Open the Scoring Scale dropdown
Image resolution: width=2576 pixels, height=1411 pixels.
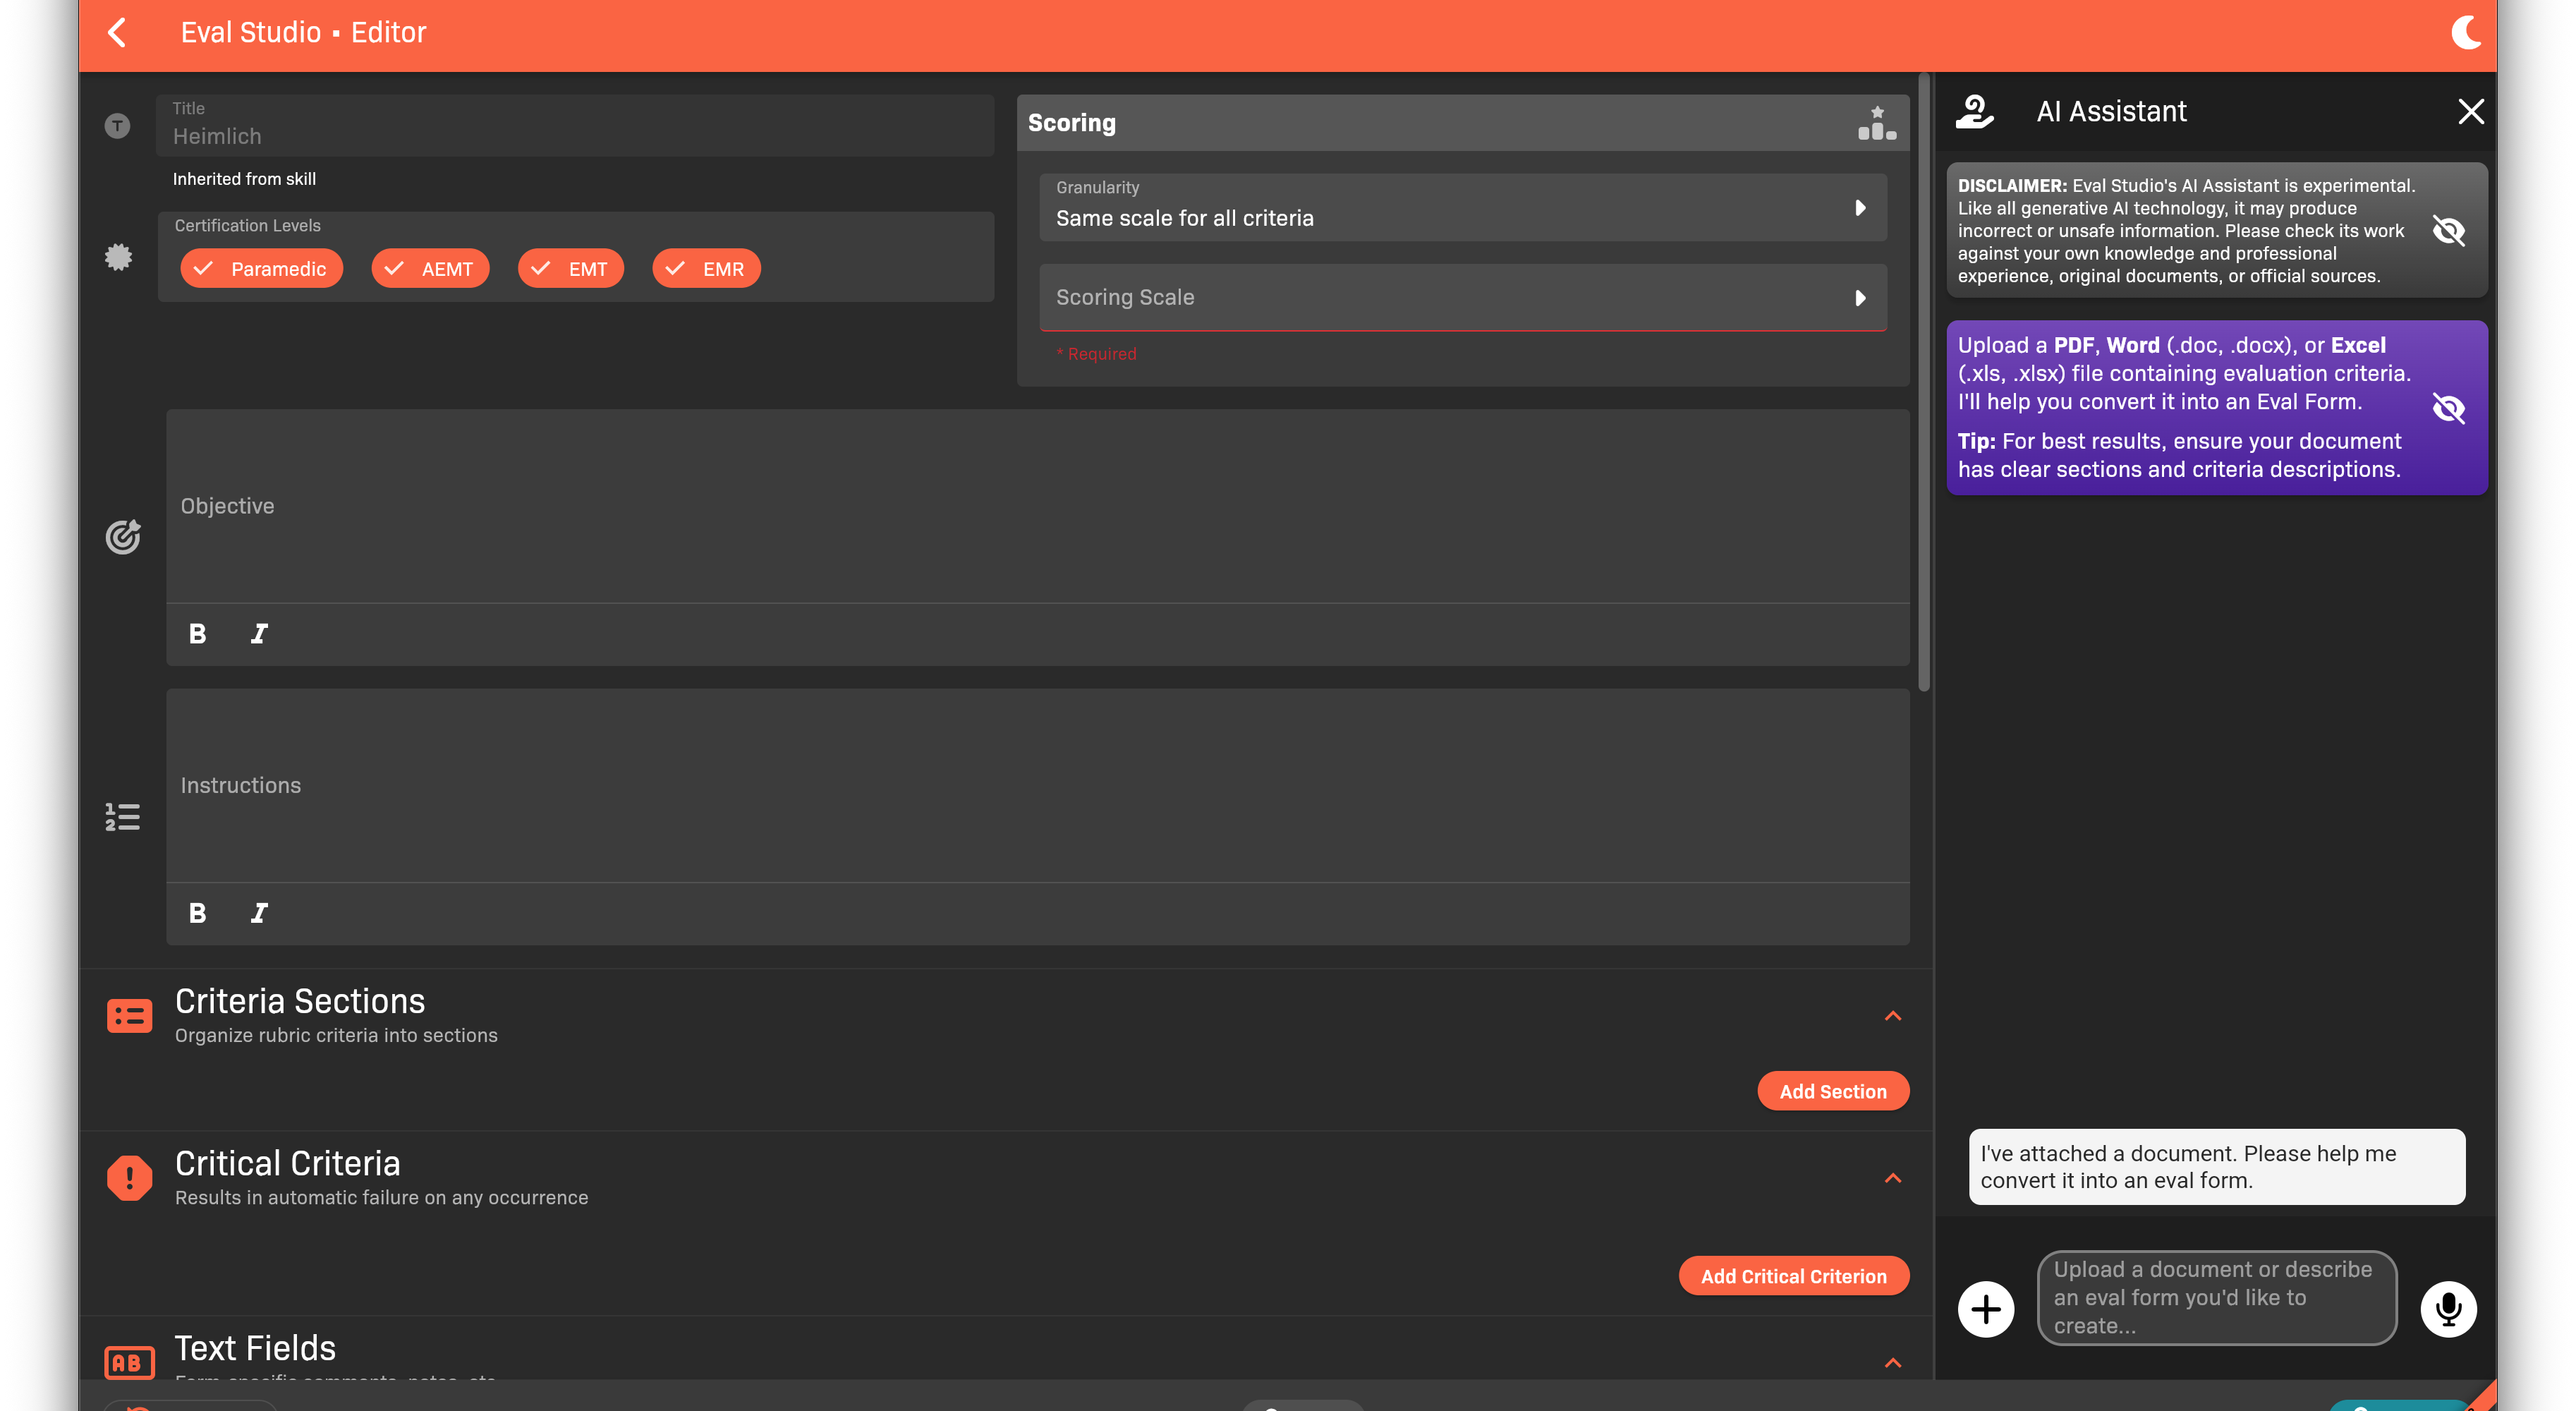click(x=1462, y=298)
